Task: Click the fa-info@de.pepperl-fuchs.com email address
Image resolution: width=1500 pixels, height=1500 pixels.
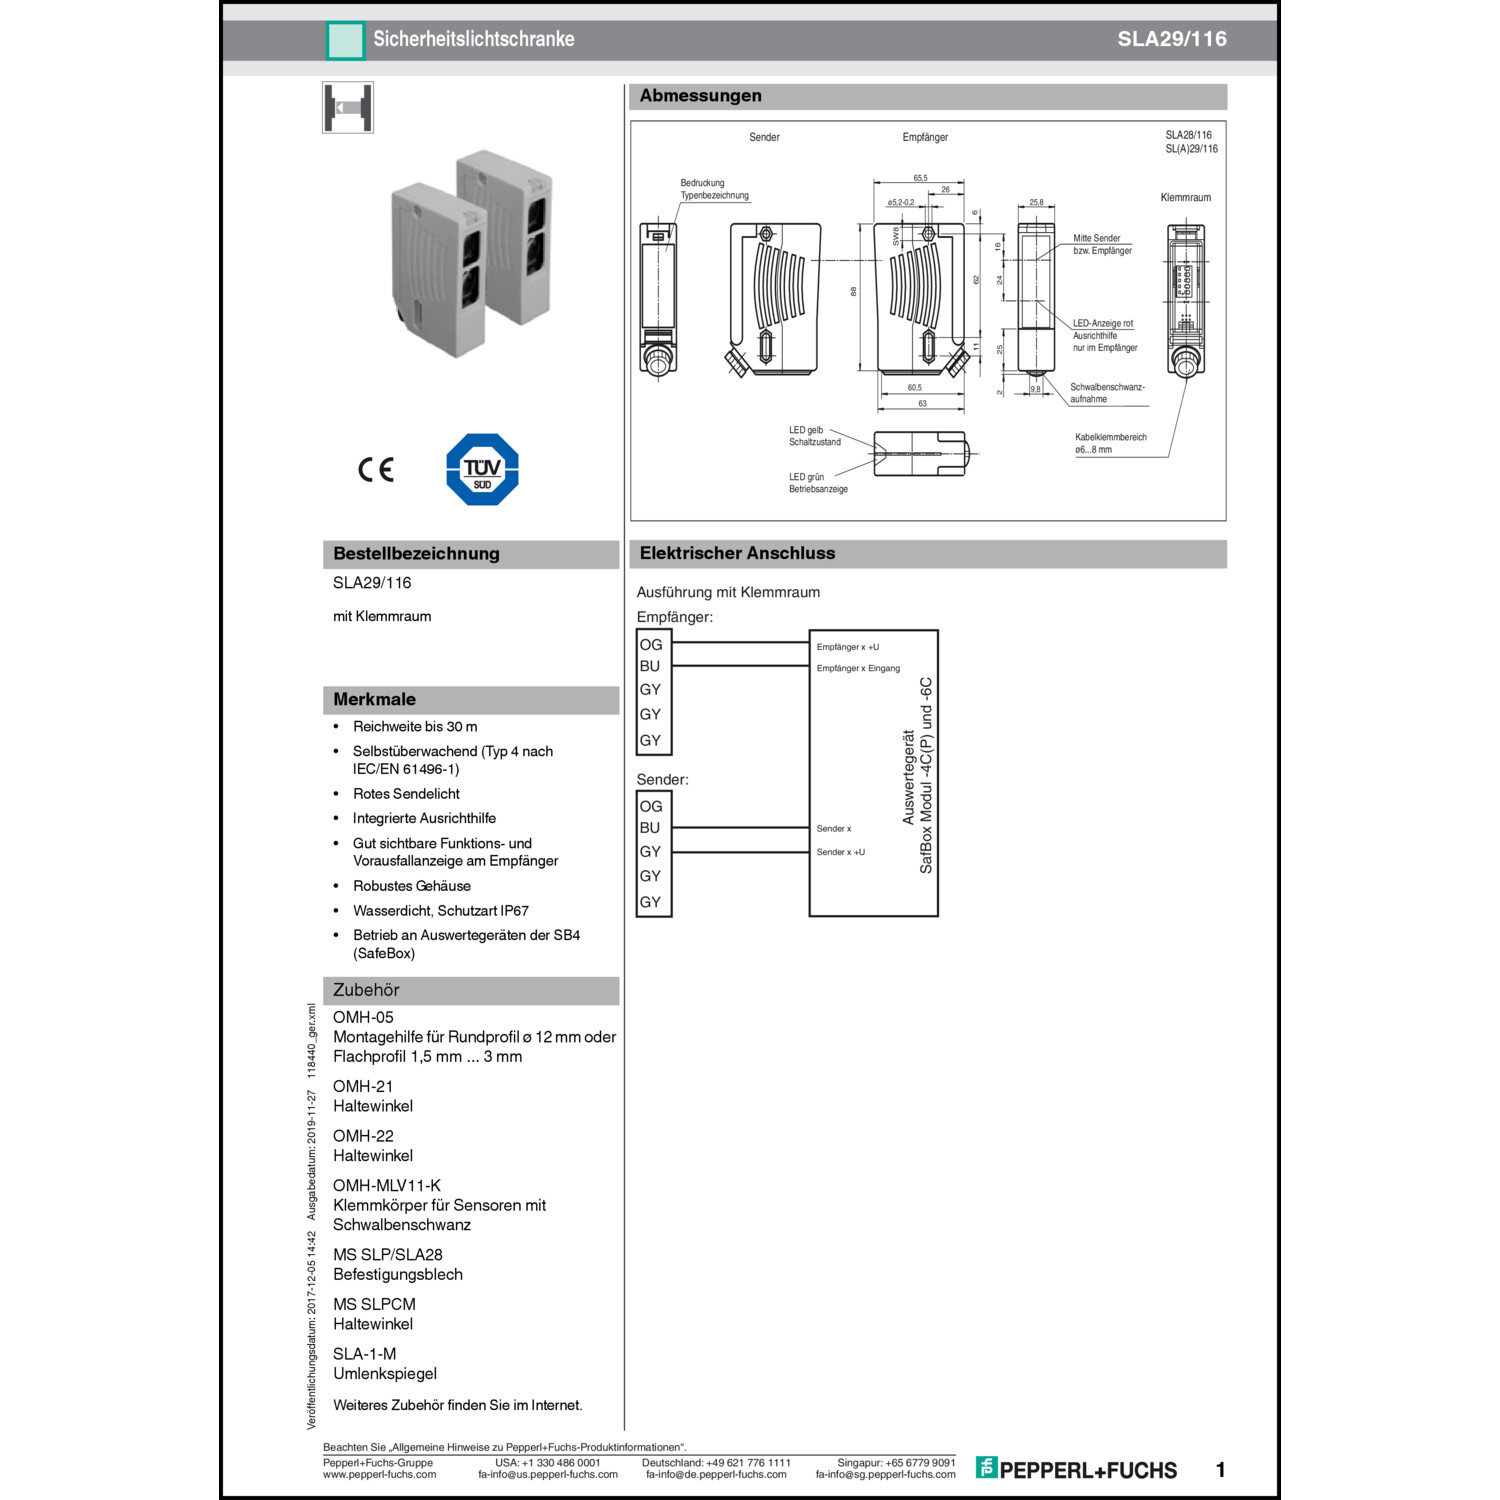Action: pos(716,1474)
